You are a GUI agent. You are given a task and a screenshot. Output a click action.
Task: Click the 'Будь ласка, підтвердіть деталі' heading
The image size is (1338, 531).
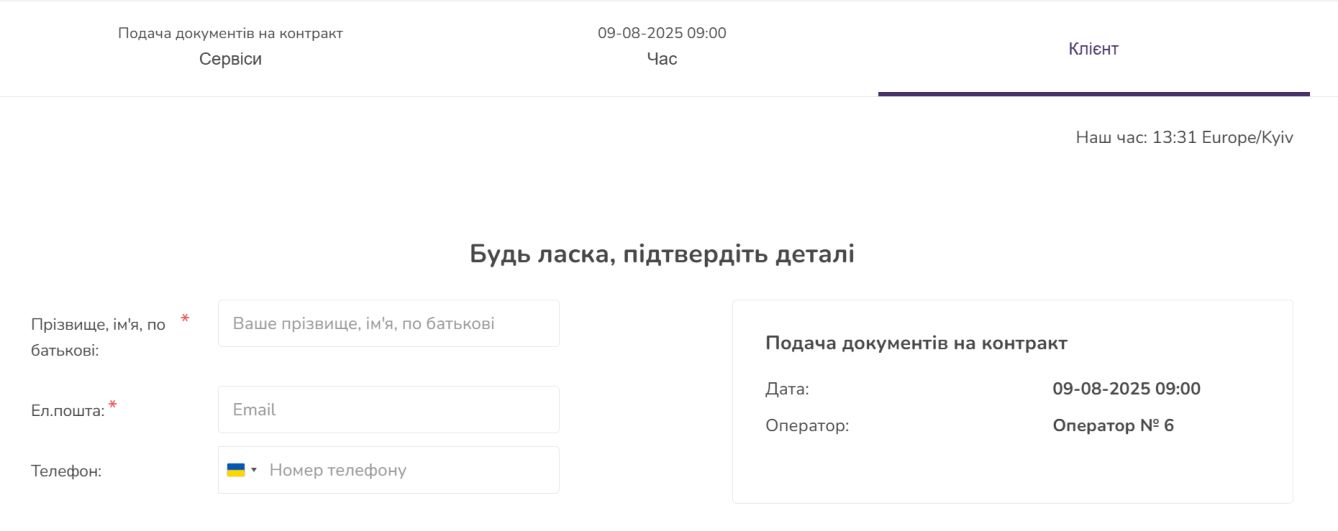pos(662,254)
